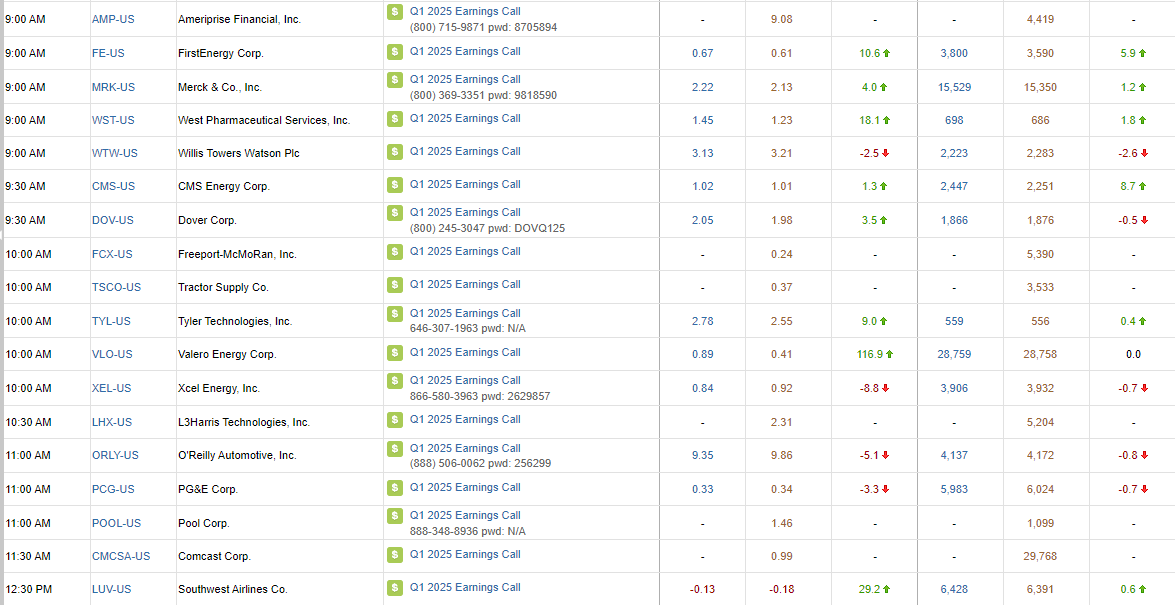Image resolution: width=1175 pixels, height=605 pixels.
Task: Open the TYL-US ticker link
Action: point(112,321)
